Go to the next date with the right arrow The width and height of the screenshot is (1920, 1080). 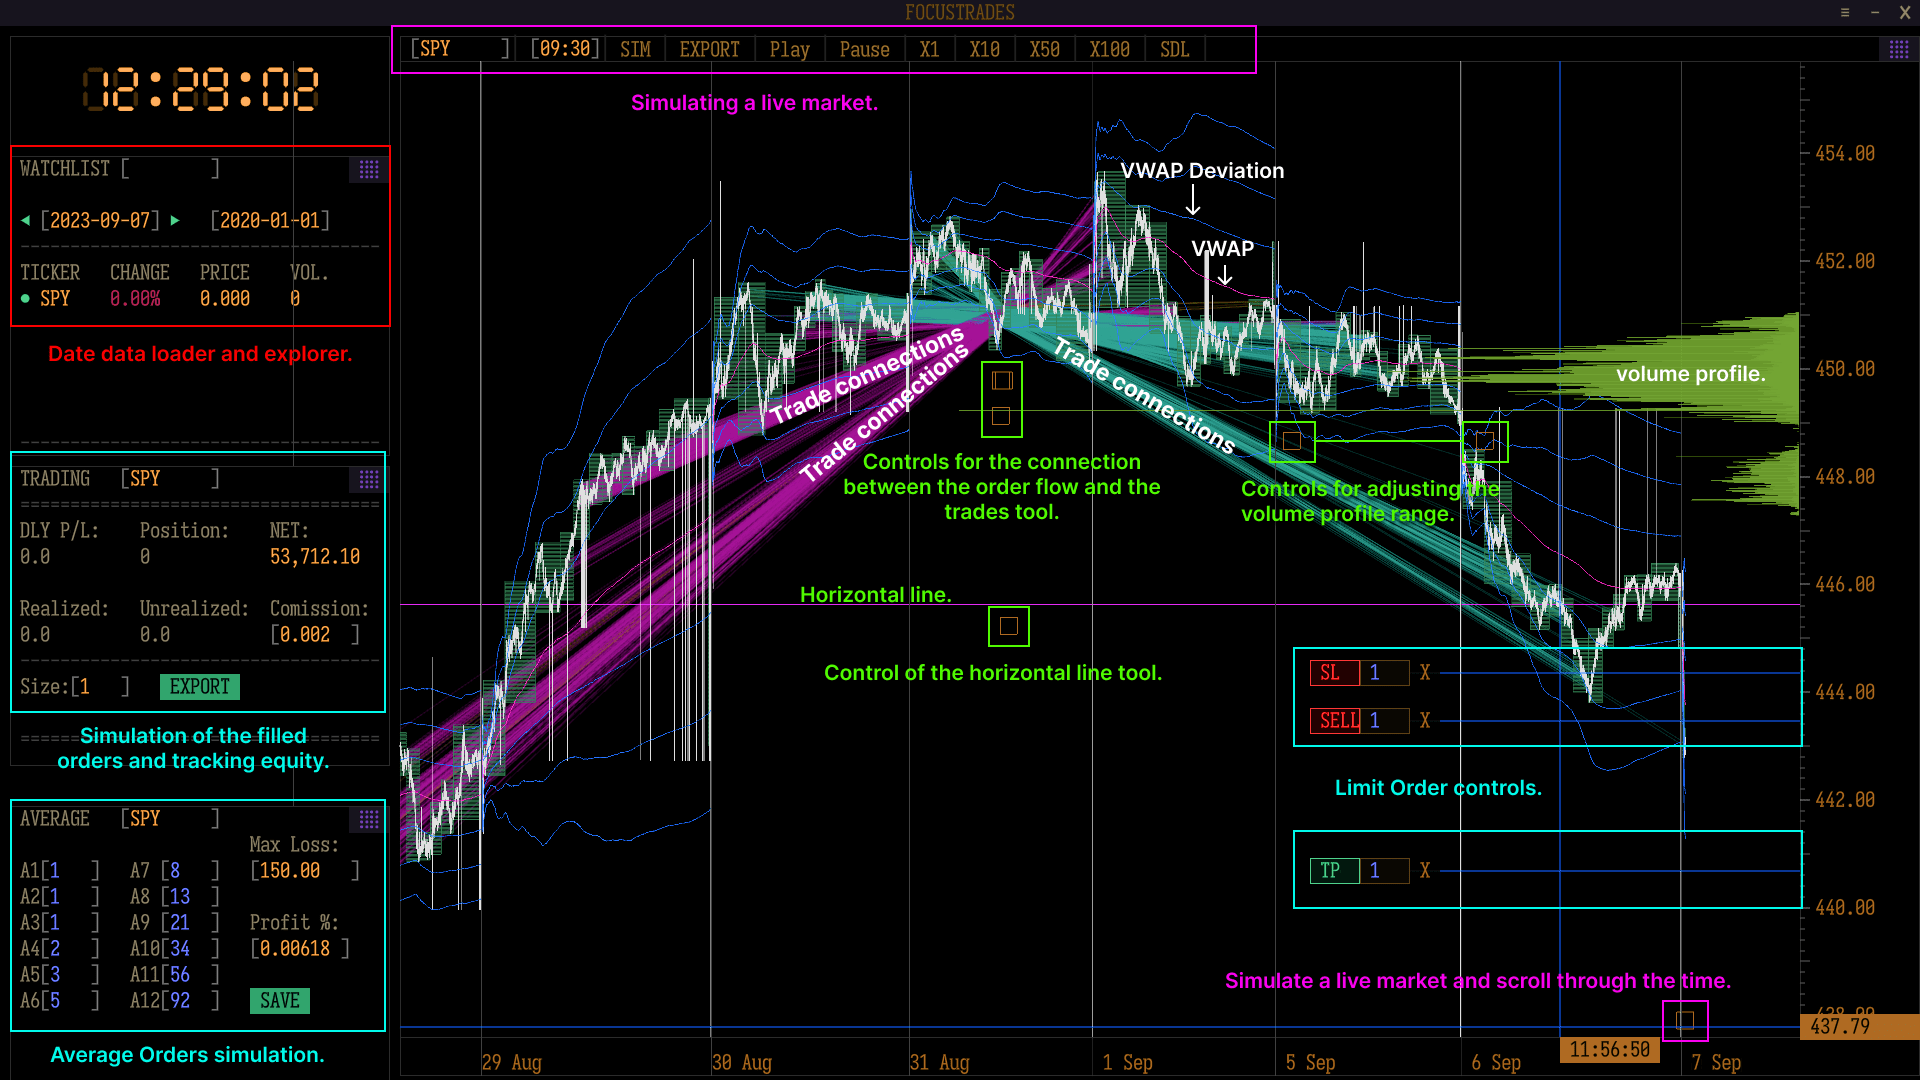[175, 220]
